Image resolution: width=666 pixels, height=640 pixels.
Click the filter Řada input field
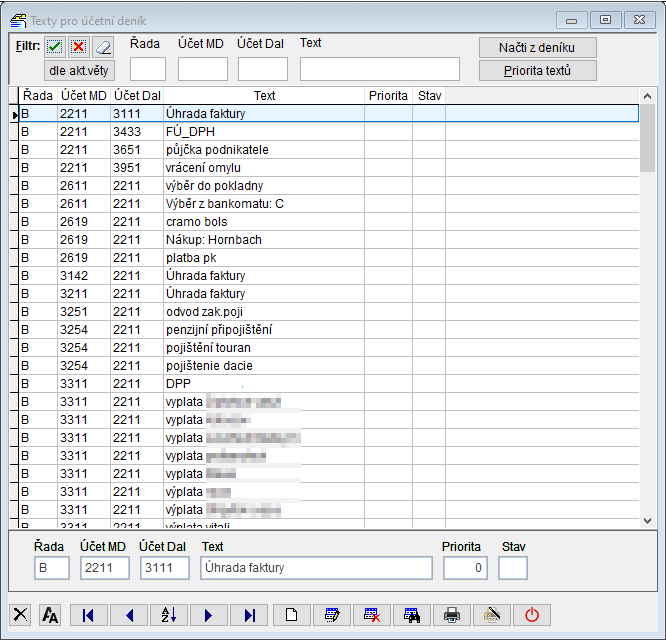click(148, 69)
